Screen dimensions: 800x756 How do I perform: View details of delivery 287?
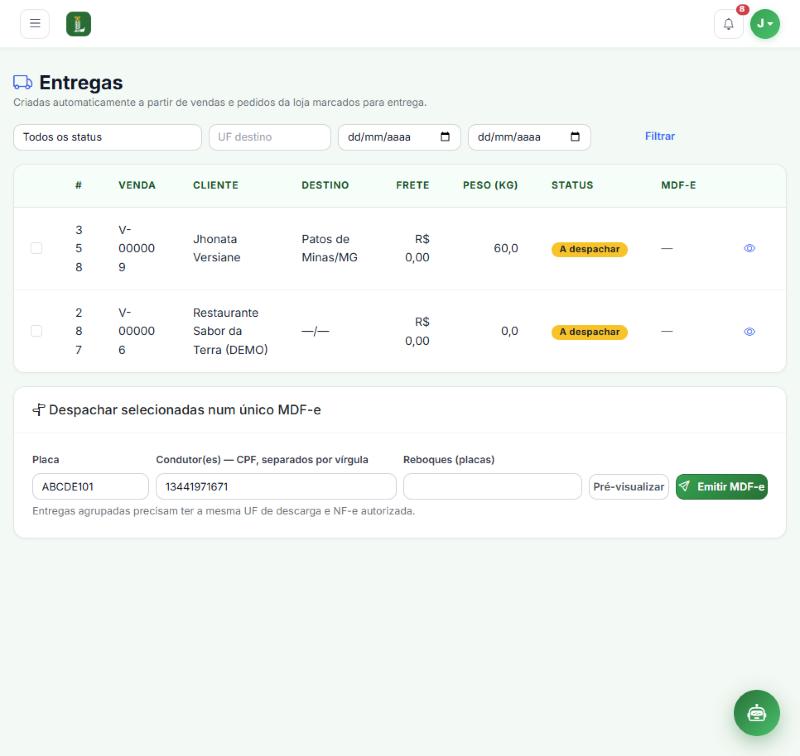pyautogui.click(x=749, y=332)
